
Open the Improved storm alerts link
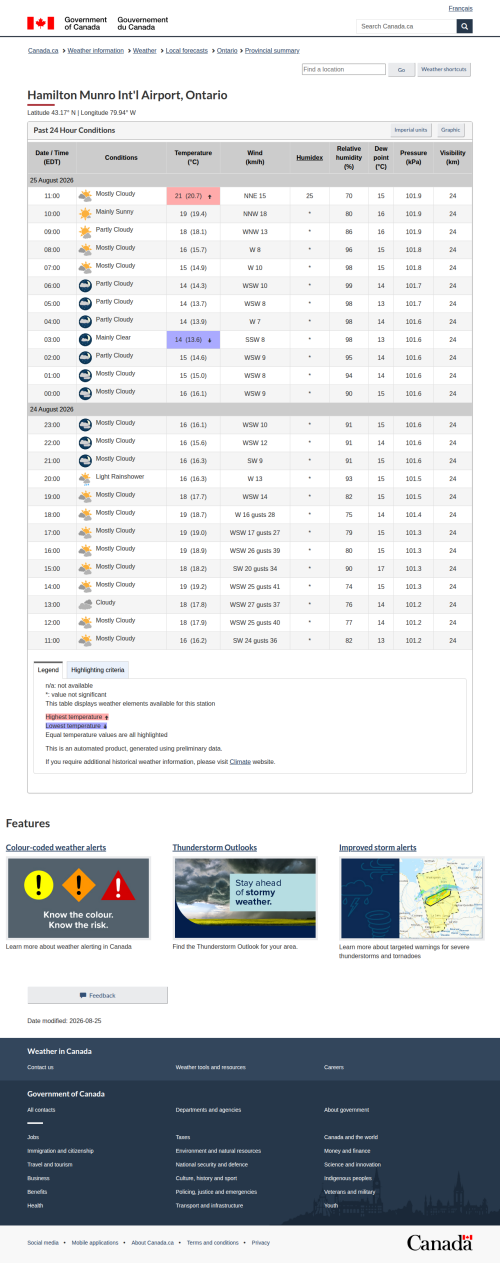click(378, 847)
